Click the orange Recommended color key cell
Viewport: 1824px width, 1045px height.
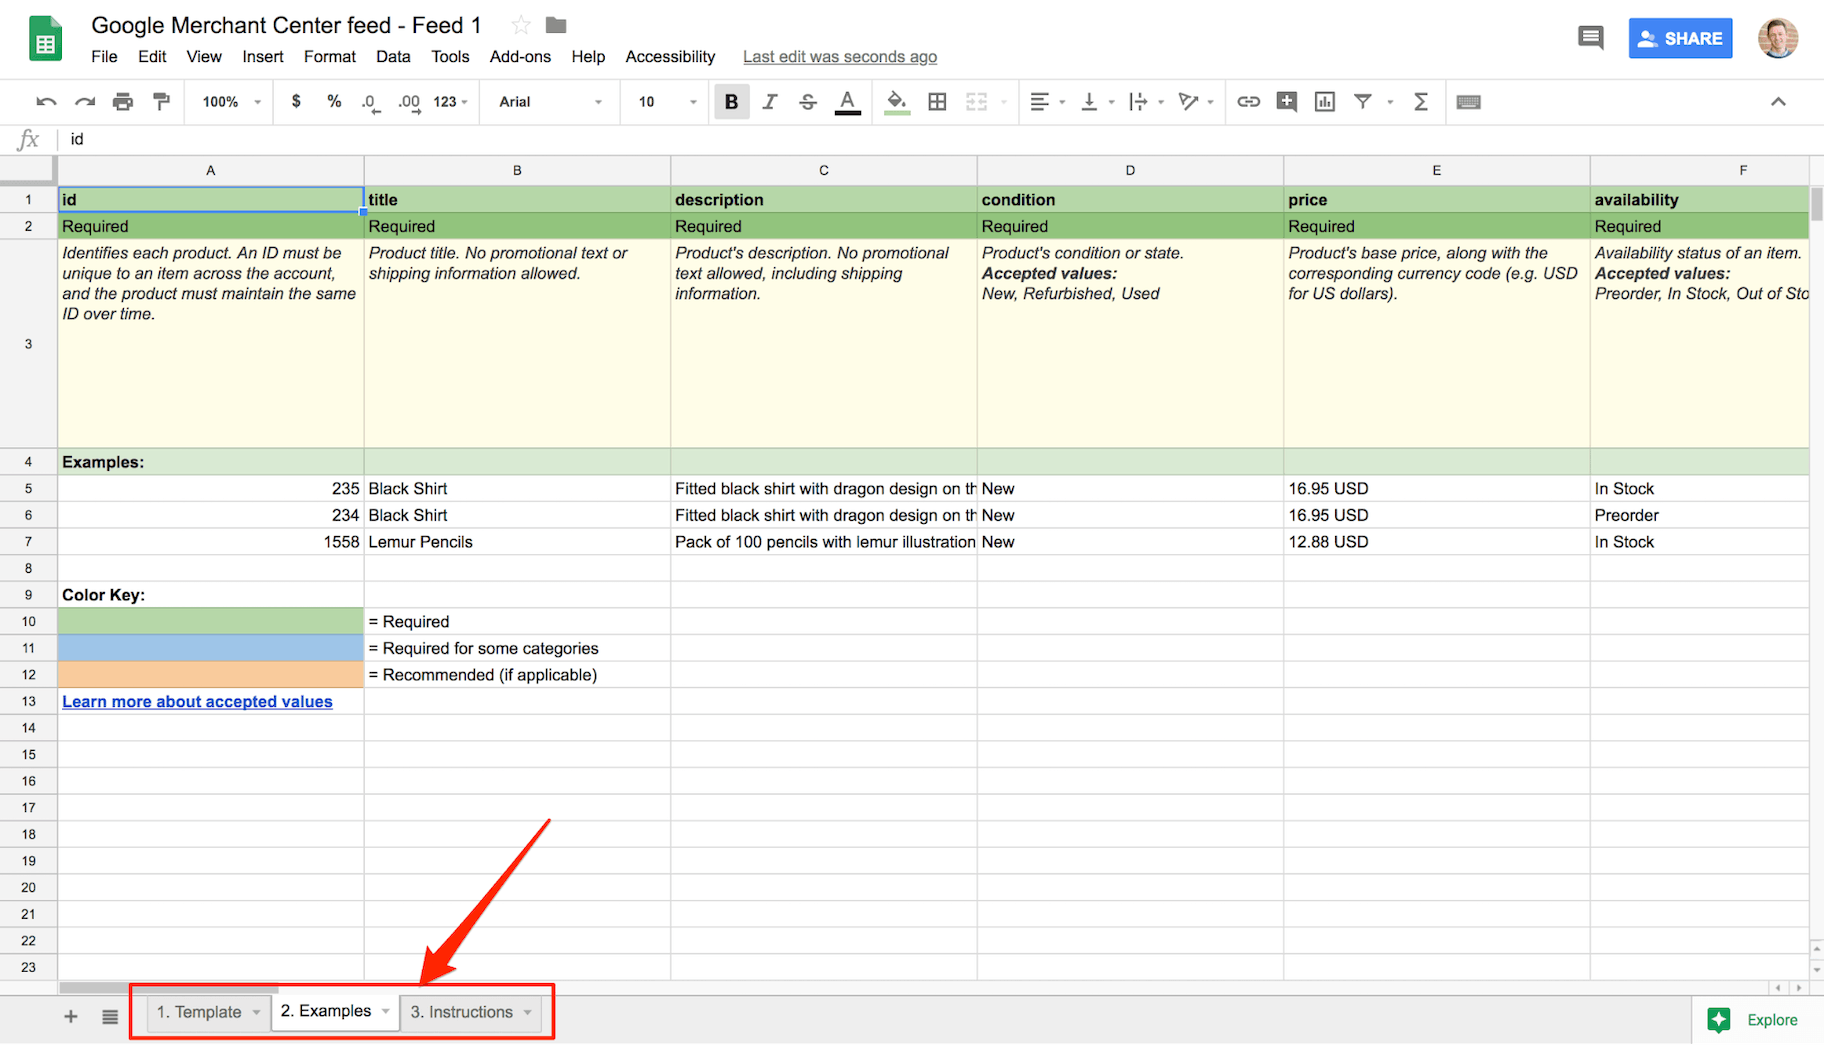click(210, 675)
